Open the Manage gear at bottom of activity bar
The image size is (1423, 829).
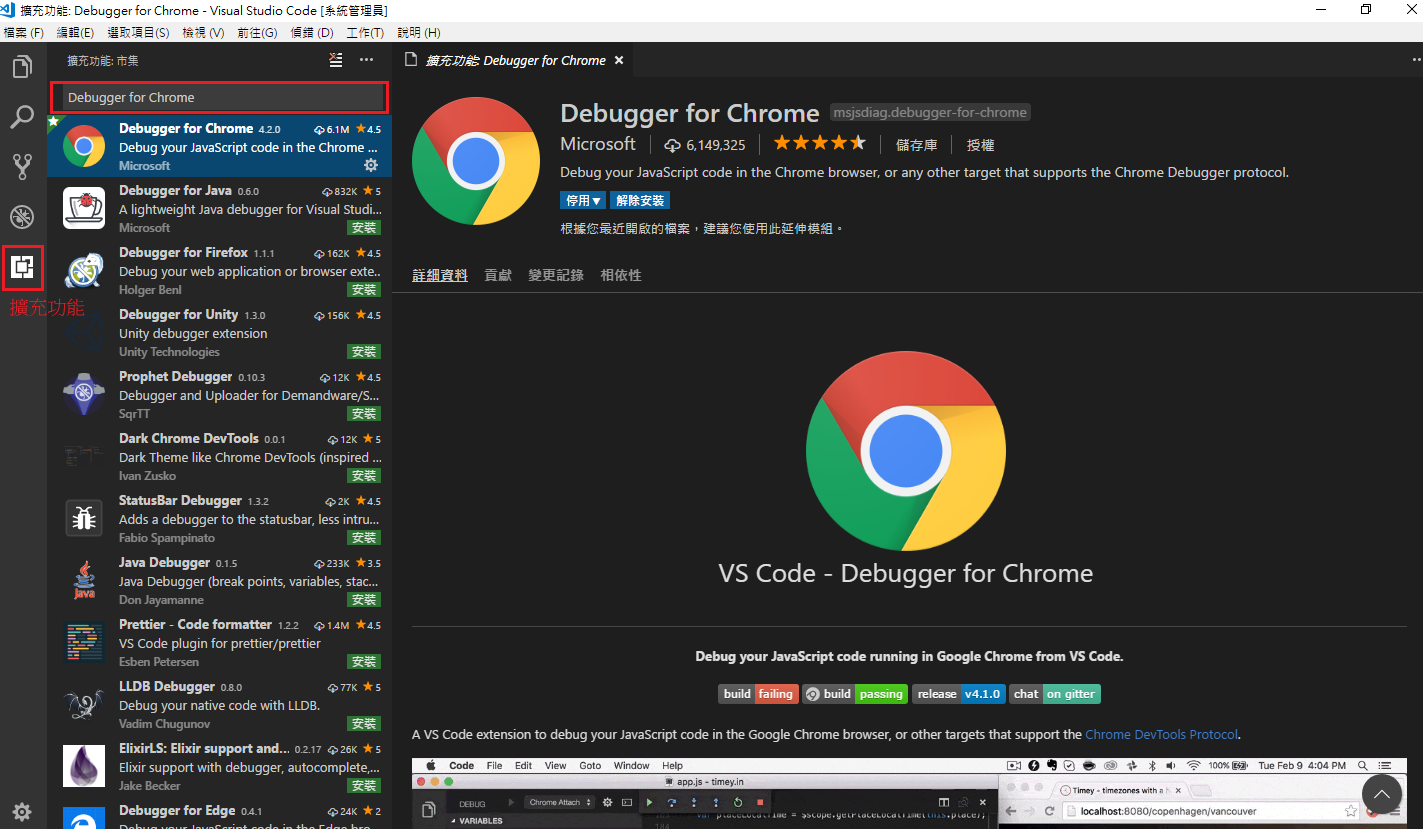point(22,811)
